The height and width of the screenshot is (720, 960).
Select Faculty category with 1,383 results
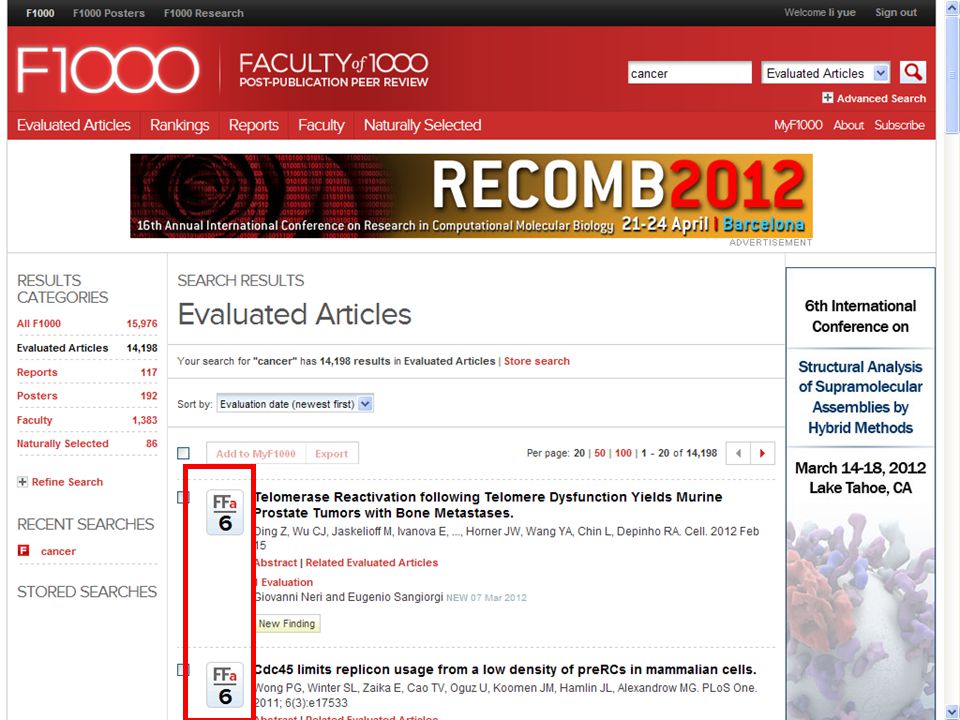coord(34,420)
